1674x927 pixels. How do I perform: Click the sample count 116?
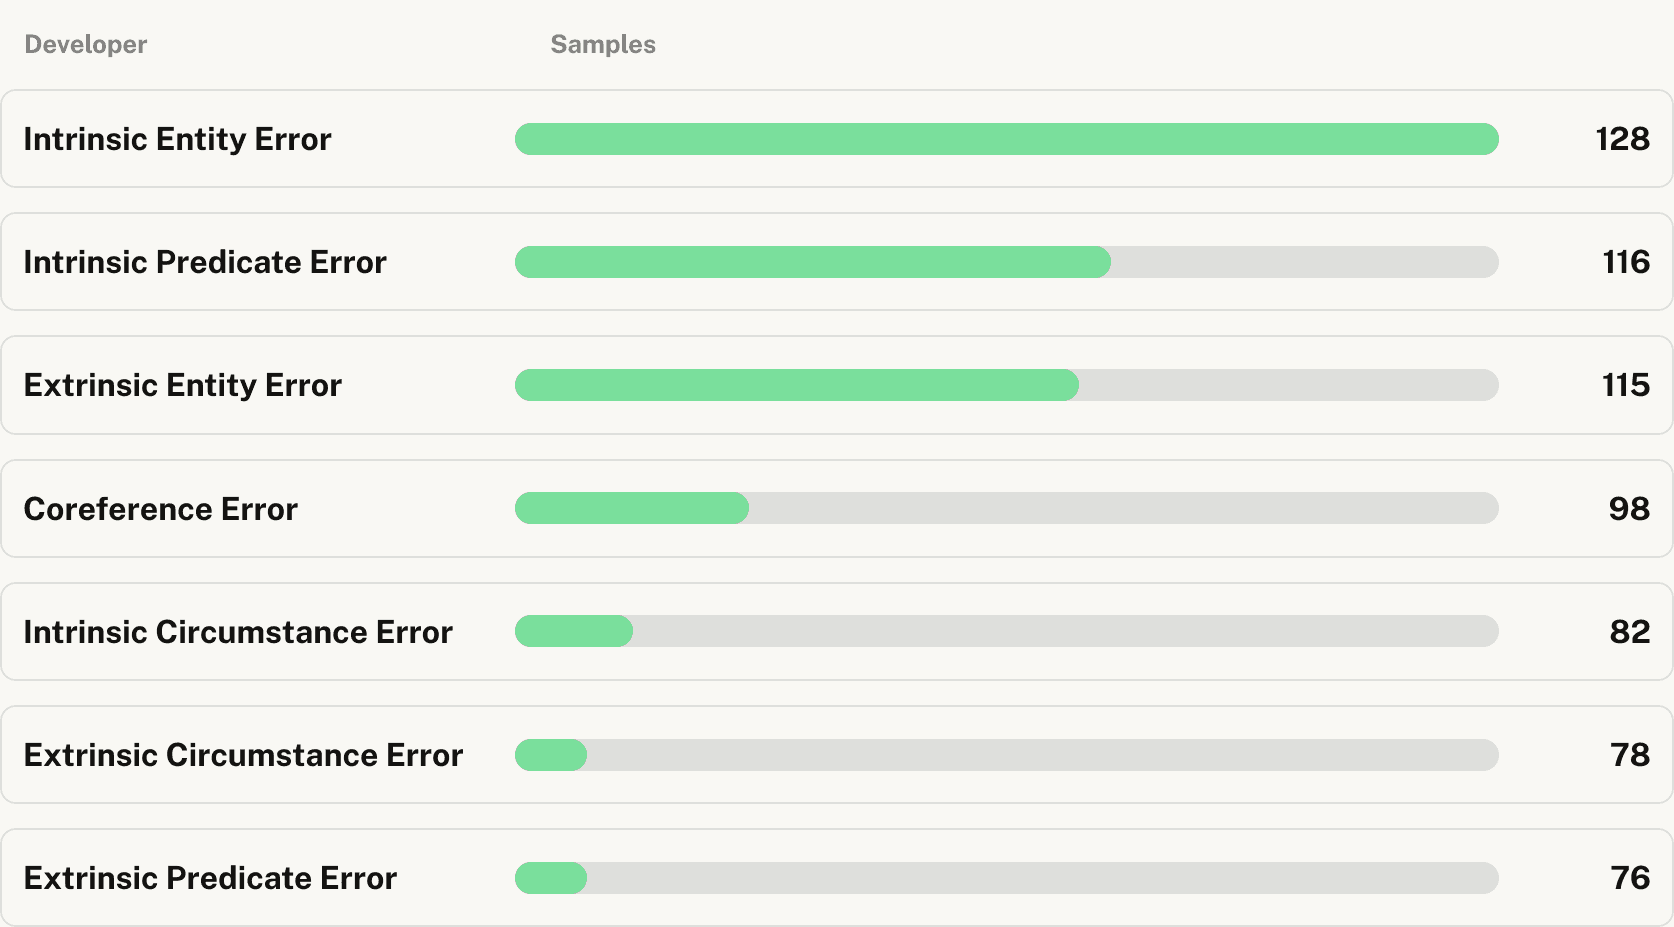click(1626, 262)
